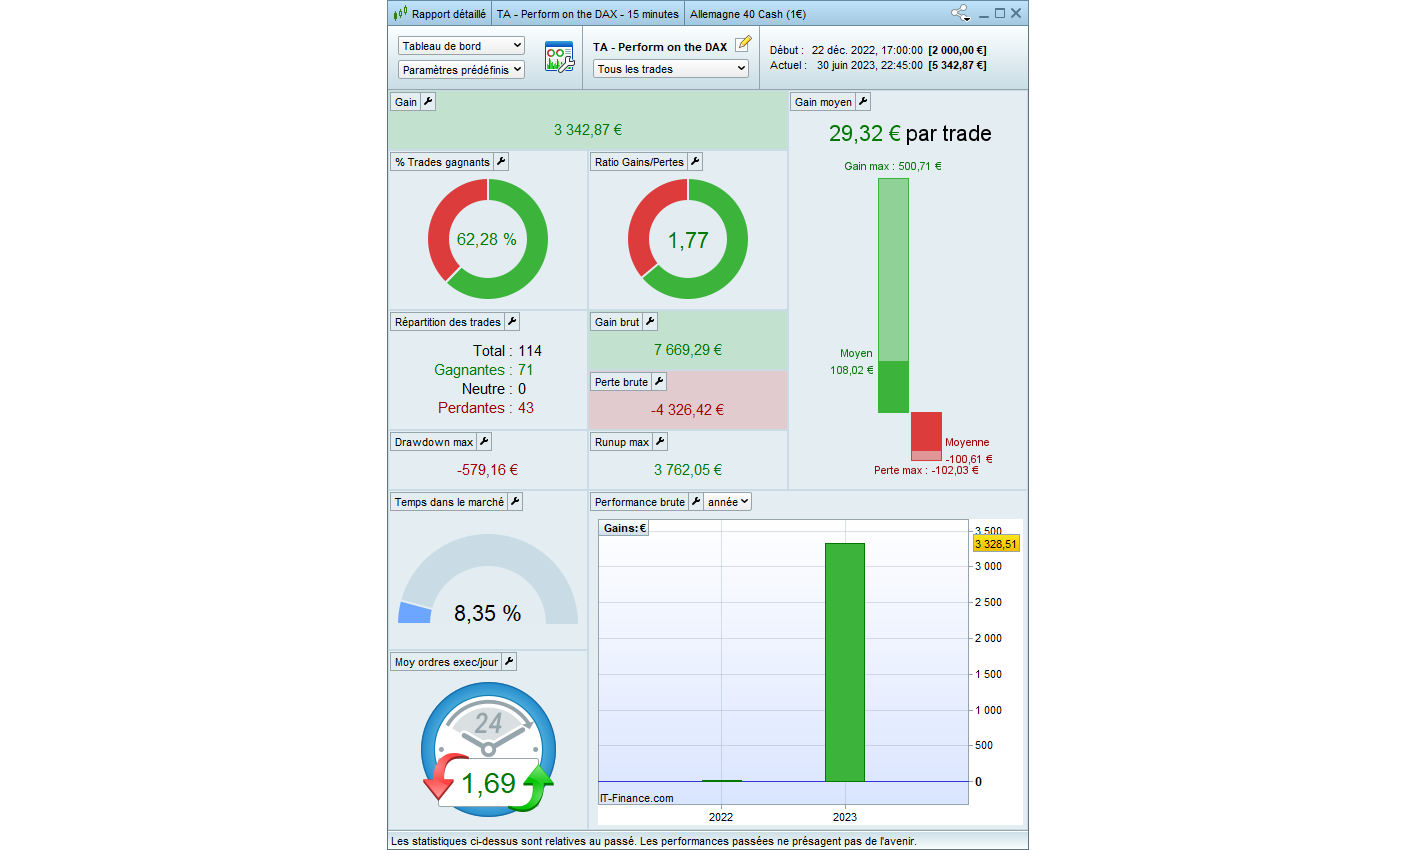Click wrench icon beside Ratio Gains/Pertes
The height and width of the screenshot is (850, 1416).
tap(695, 162)
